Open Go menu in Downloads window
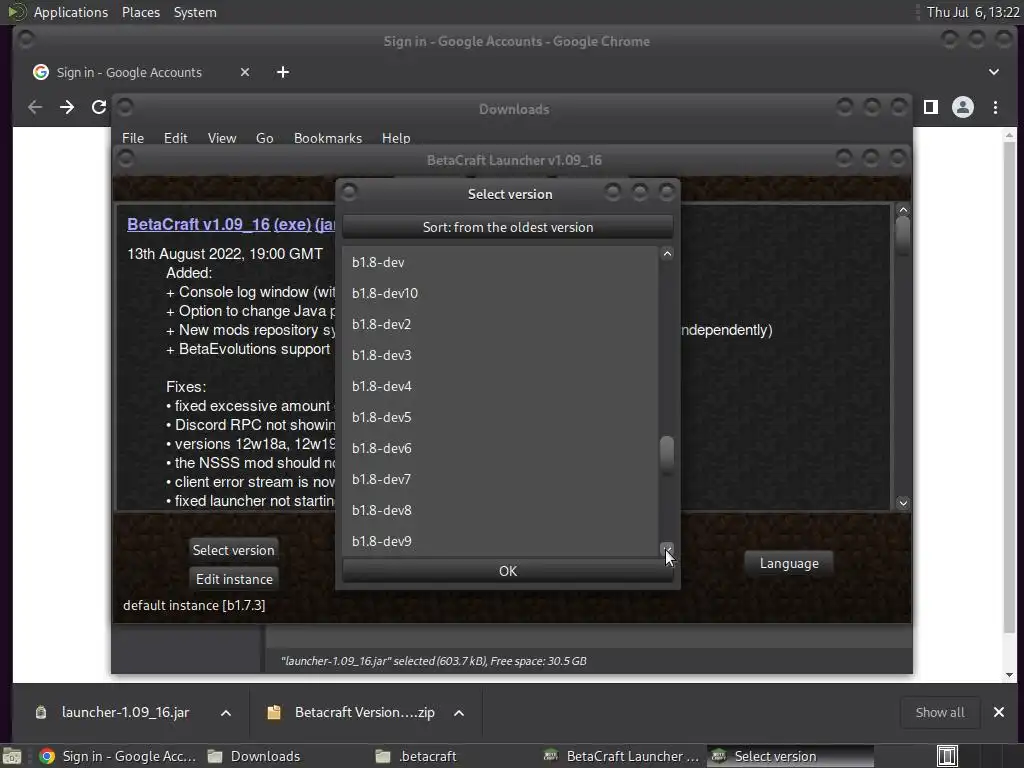Image resolution: width=1024 pixels, height=768 pixels. pyautogui.click(x=264, y=138)
